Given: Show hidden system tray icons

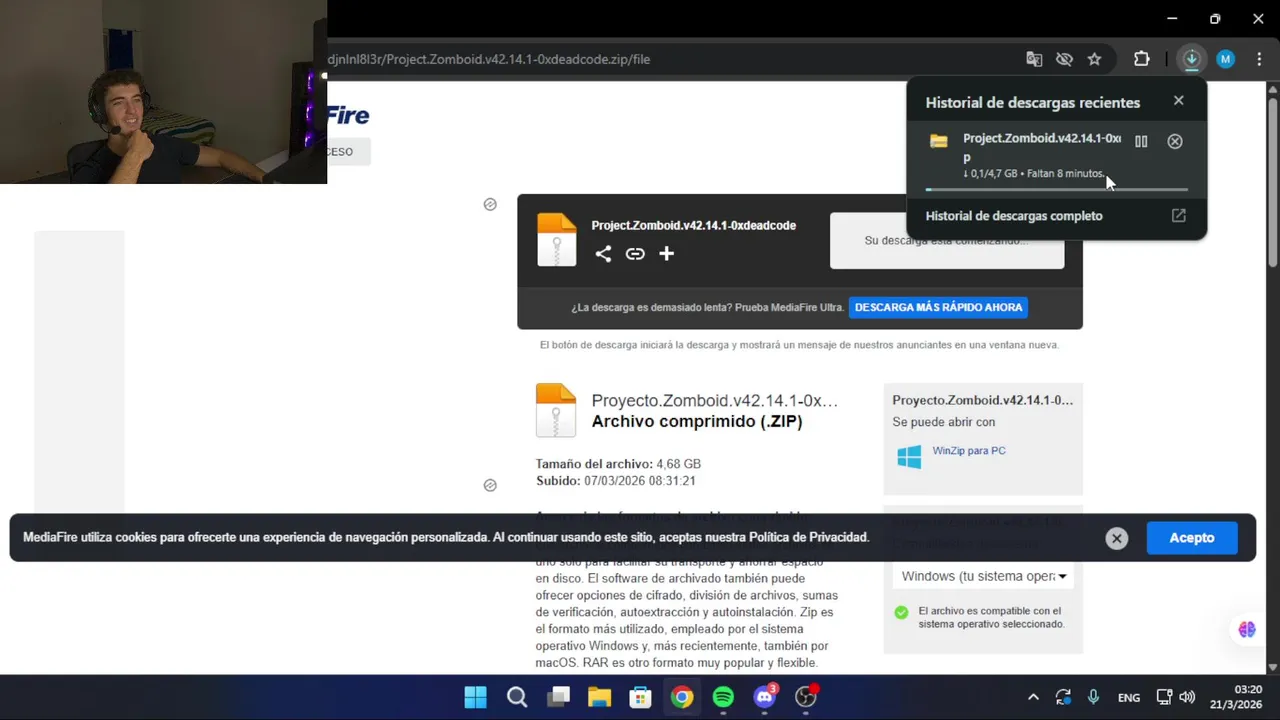Looking at the screenshot, I should 1033,697.
